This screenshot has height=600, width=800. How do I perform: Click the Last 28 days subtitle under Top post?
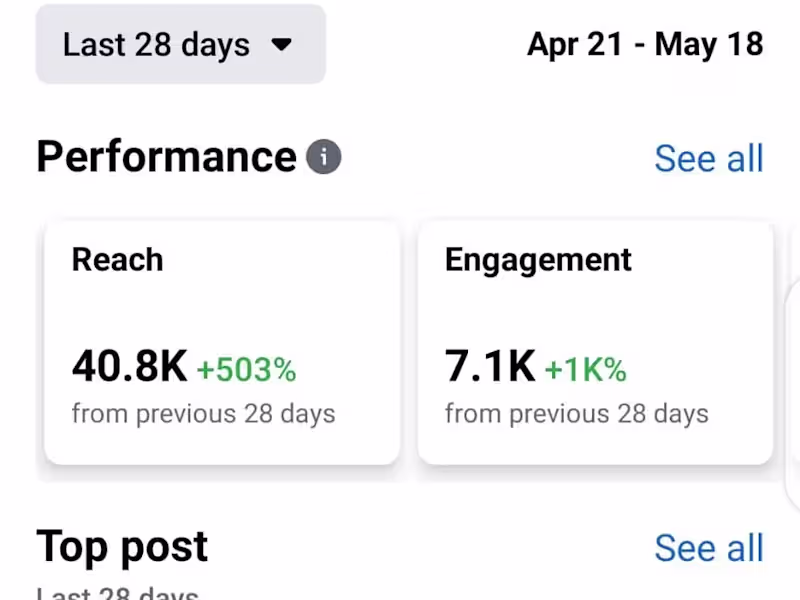(117, 592)
